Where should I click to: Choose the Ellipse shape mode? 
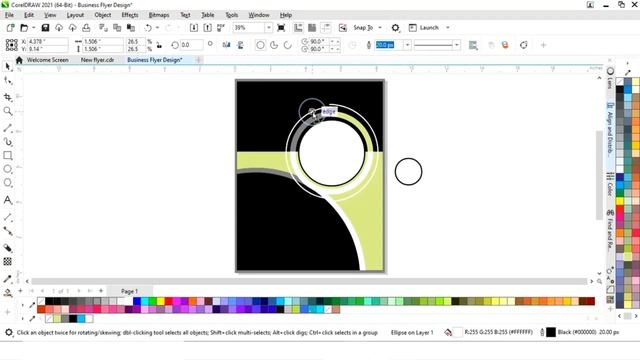[x=260, y=45]
